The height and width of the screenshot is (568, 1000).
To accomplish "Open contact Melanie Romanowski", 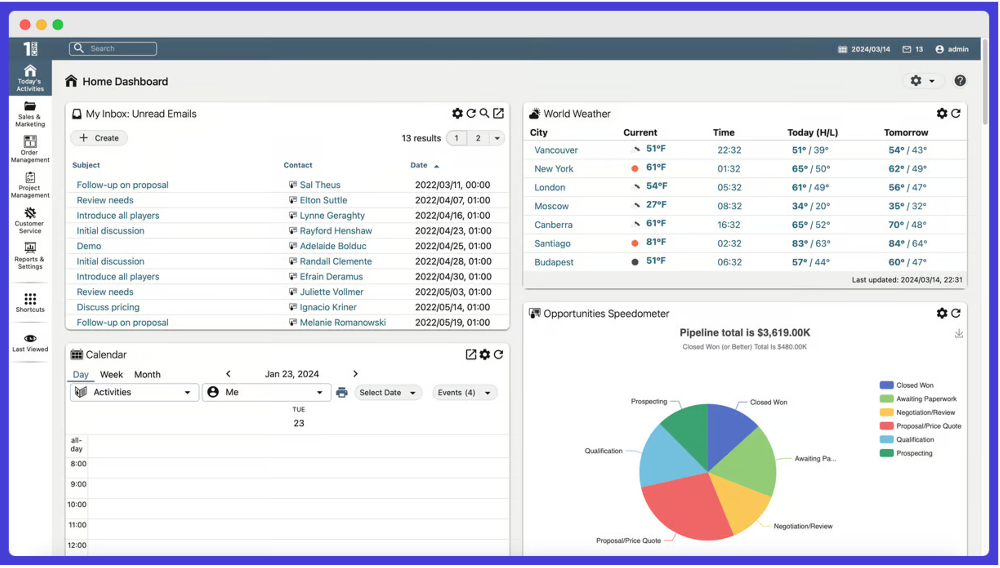I will click(x=342, y=323).
